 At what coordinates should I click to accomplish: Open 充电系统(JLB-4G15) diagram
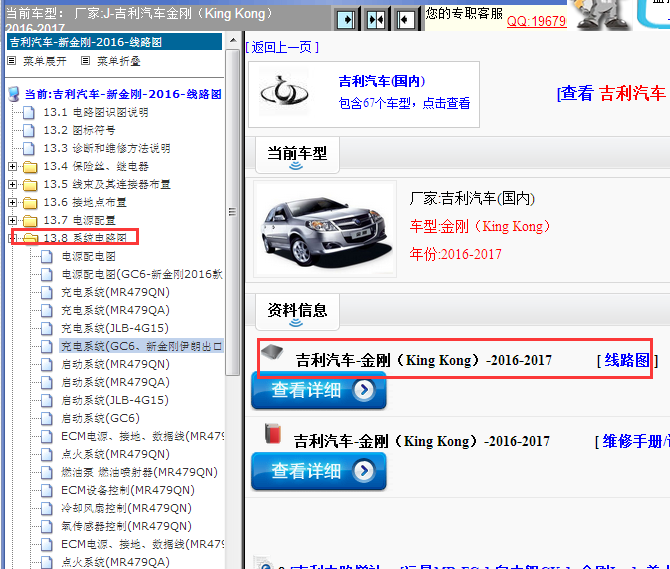pos(115,328)
